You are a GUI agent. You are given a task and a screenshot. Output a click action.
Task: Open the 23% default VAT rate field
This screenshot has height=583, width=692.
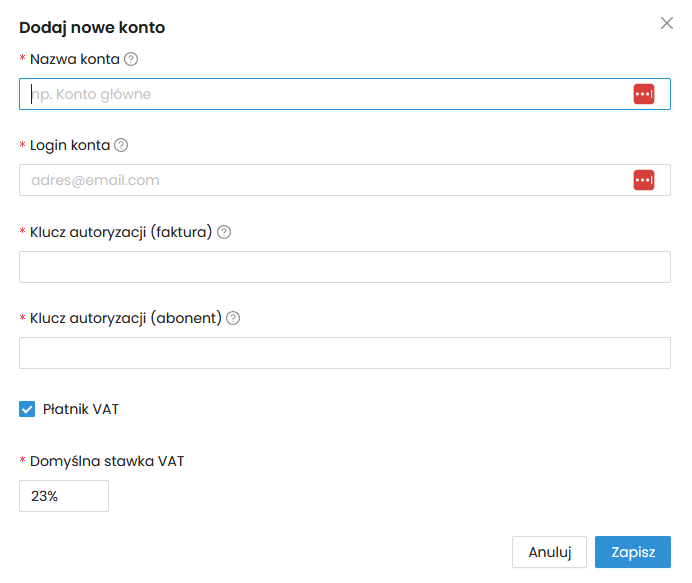tap(64, 496)
